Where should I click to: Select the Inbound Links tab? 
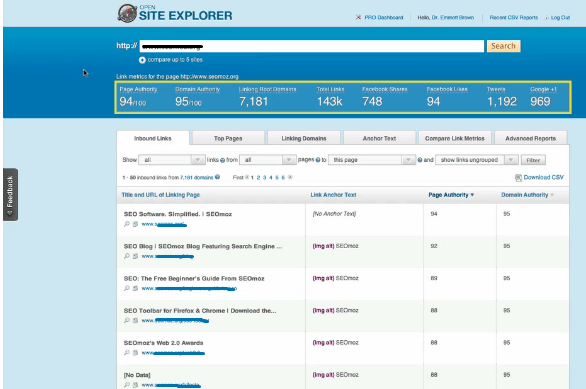153,138
